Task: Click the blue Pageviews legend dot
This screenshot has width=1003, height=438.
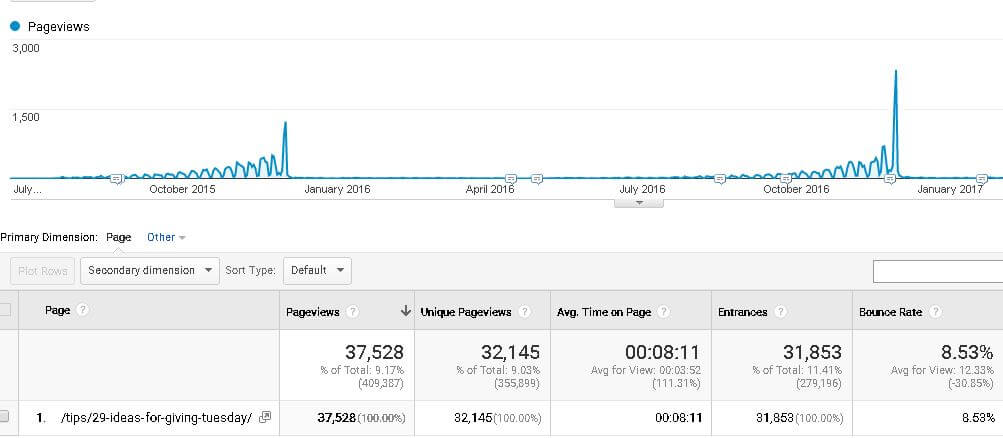Action: 15,27
